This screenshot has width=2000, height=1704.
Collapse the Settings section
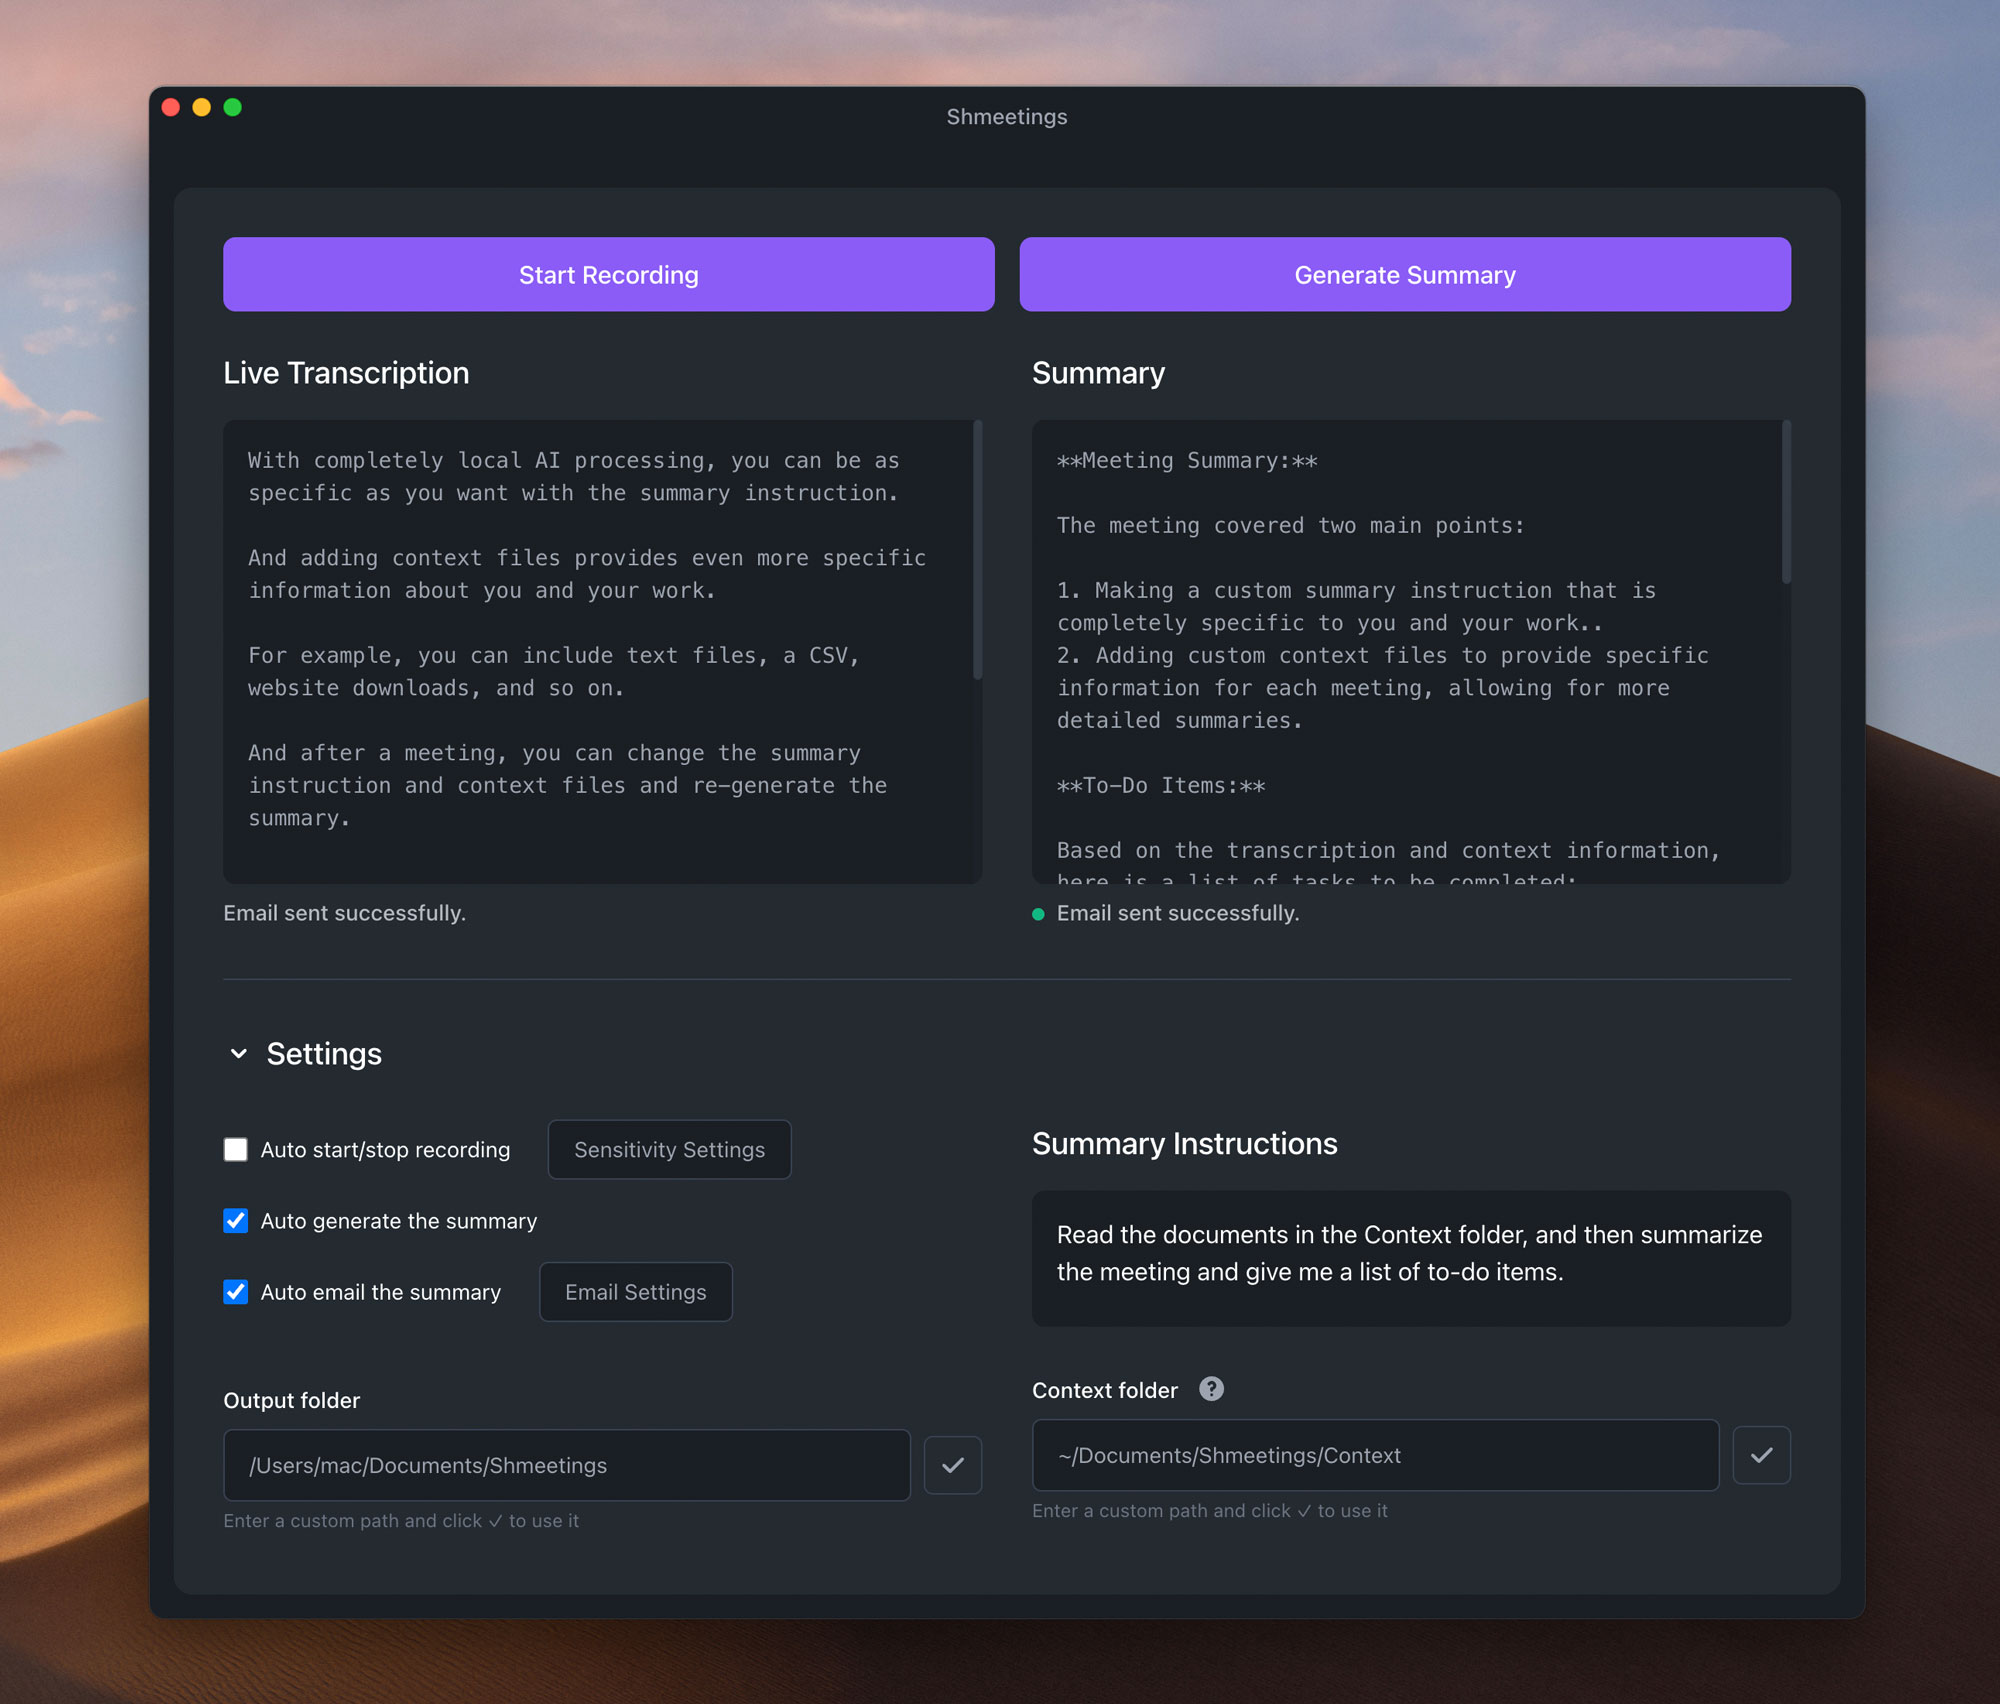tap(238, 1053)
